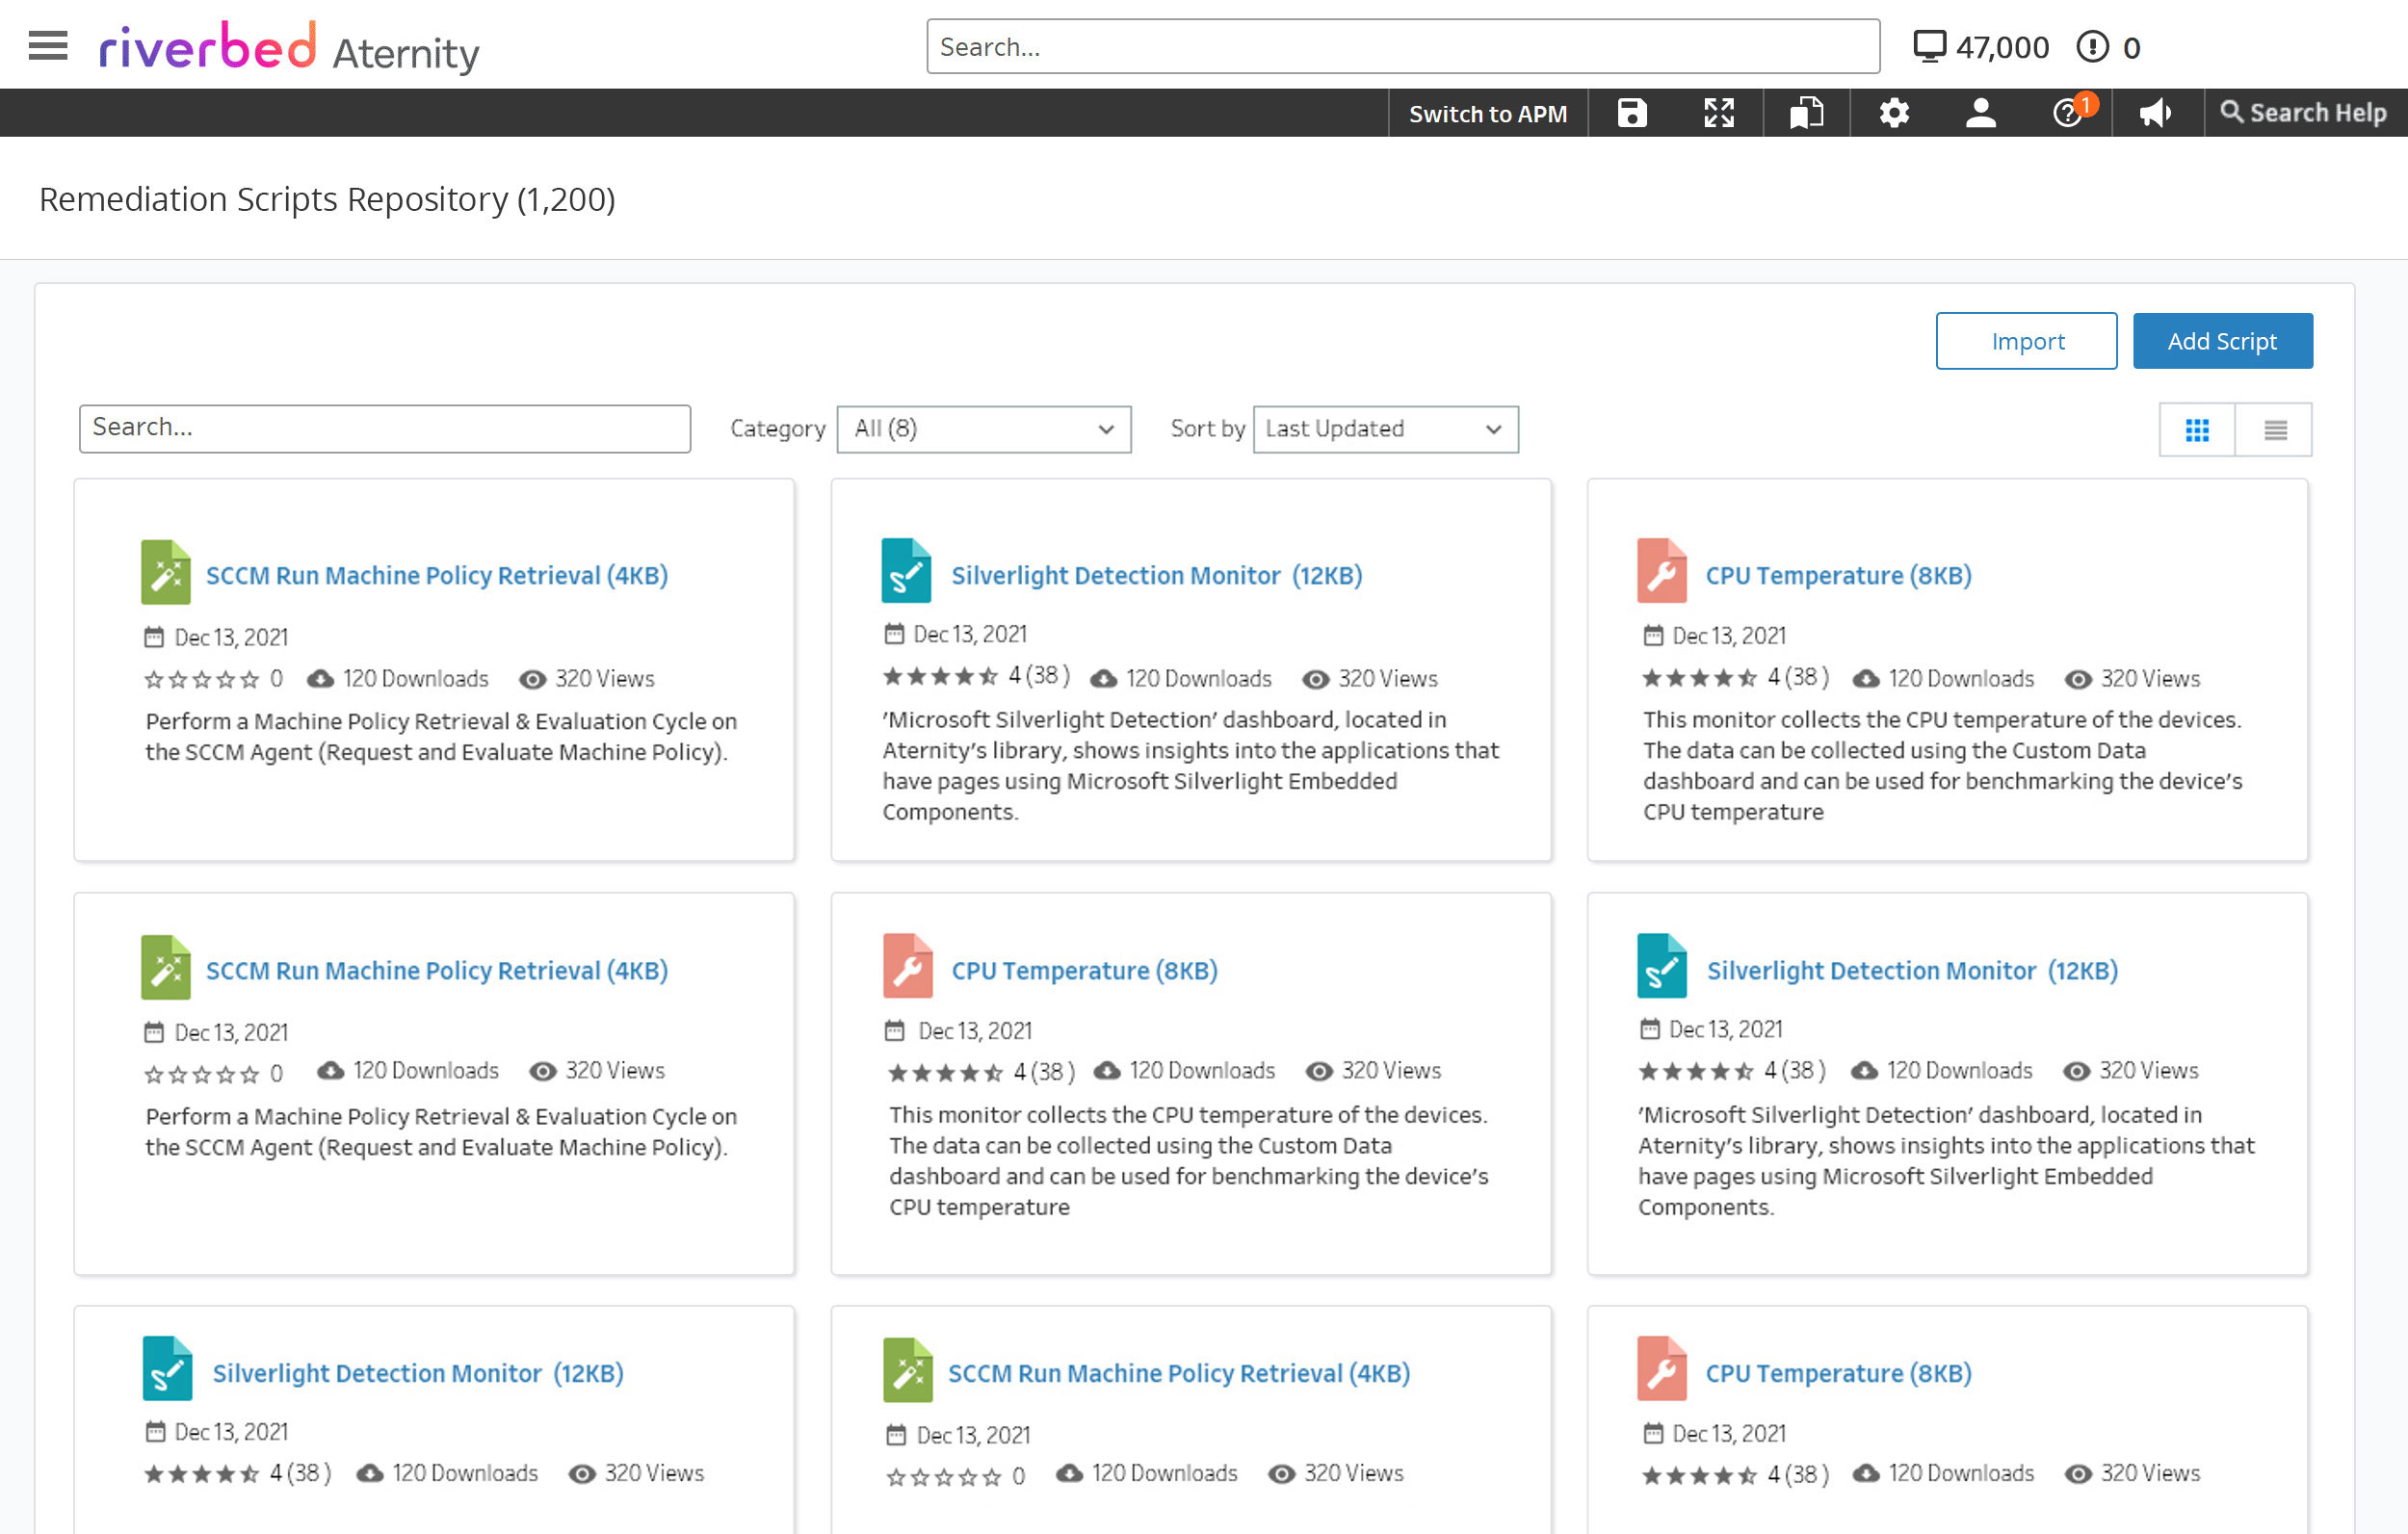Screen dimensions: 2408x1534
Task: Open the user account icon
Action: (x=1980, y=113)
